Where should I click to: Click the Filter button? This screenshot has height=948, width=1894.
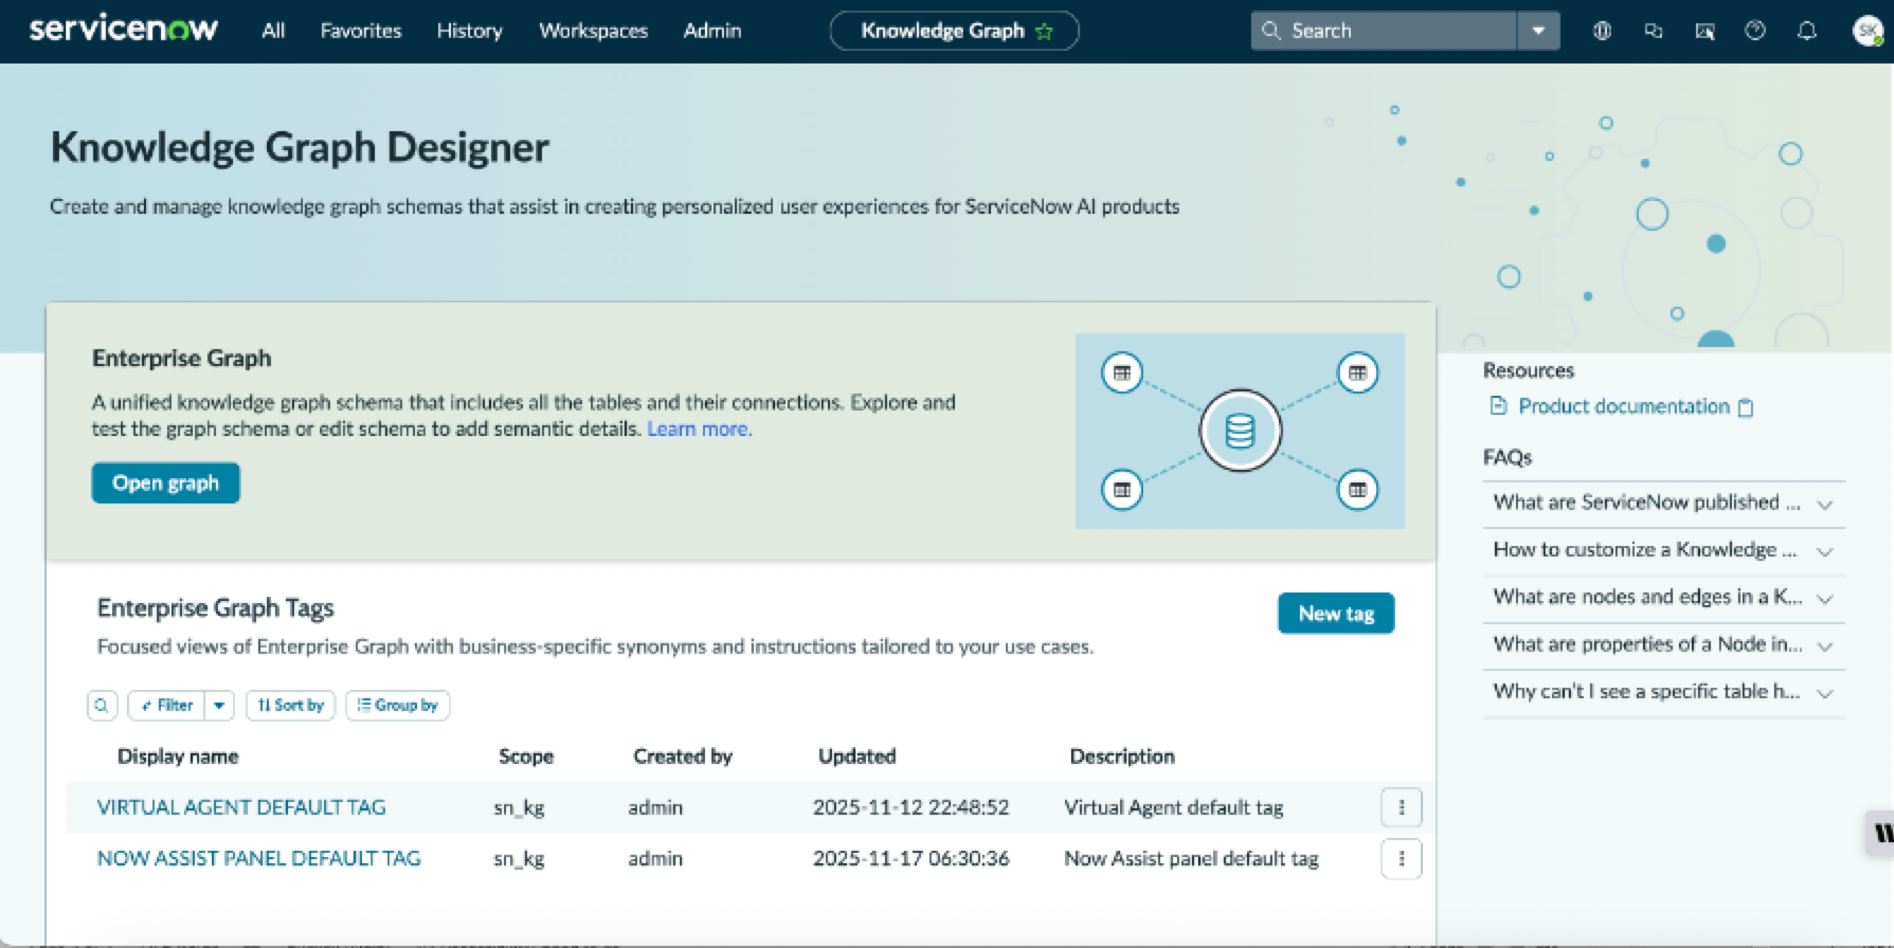(166, 705)
